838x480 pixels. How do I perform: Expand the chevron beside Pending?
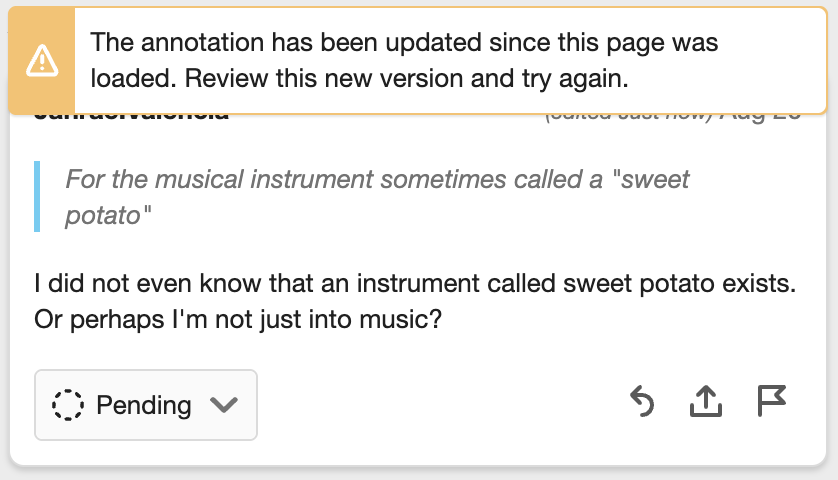click(224, 405)
